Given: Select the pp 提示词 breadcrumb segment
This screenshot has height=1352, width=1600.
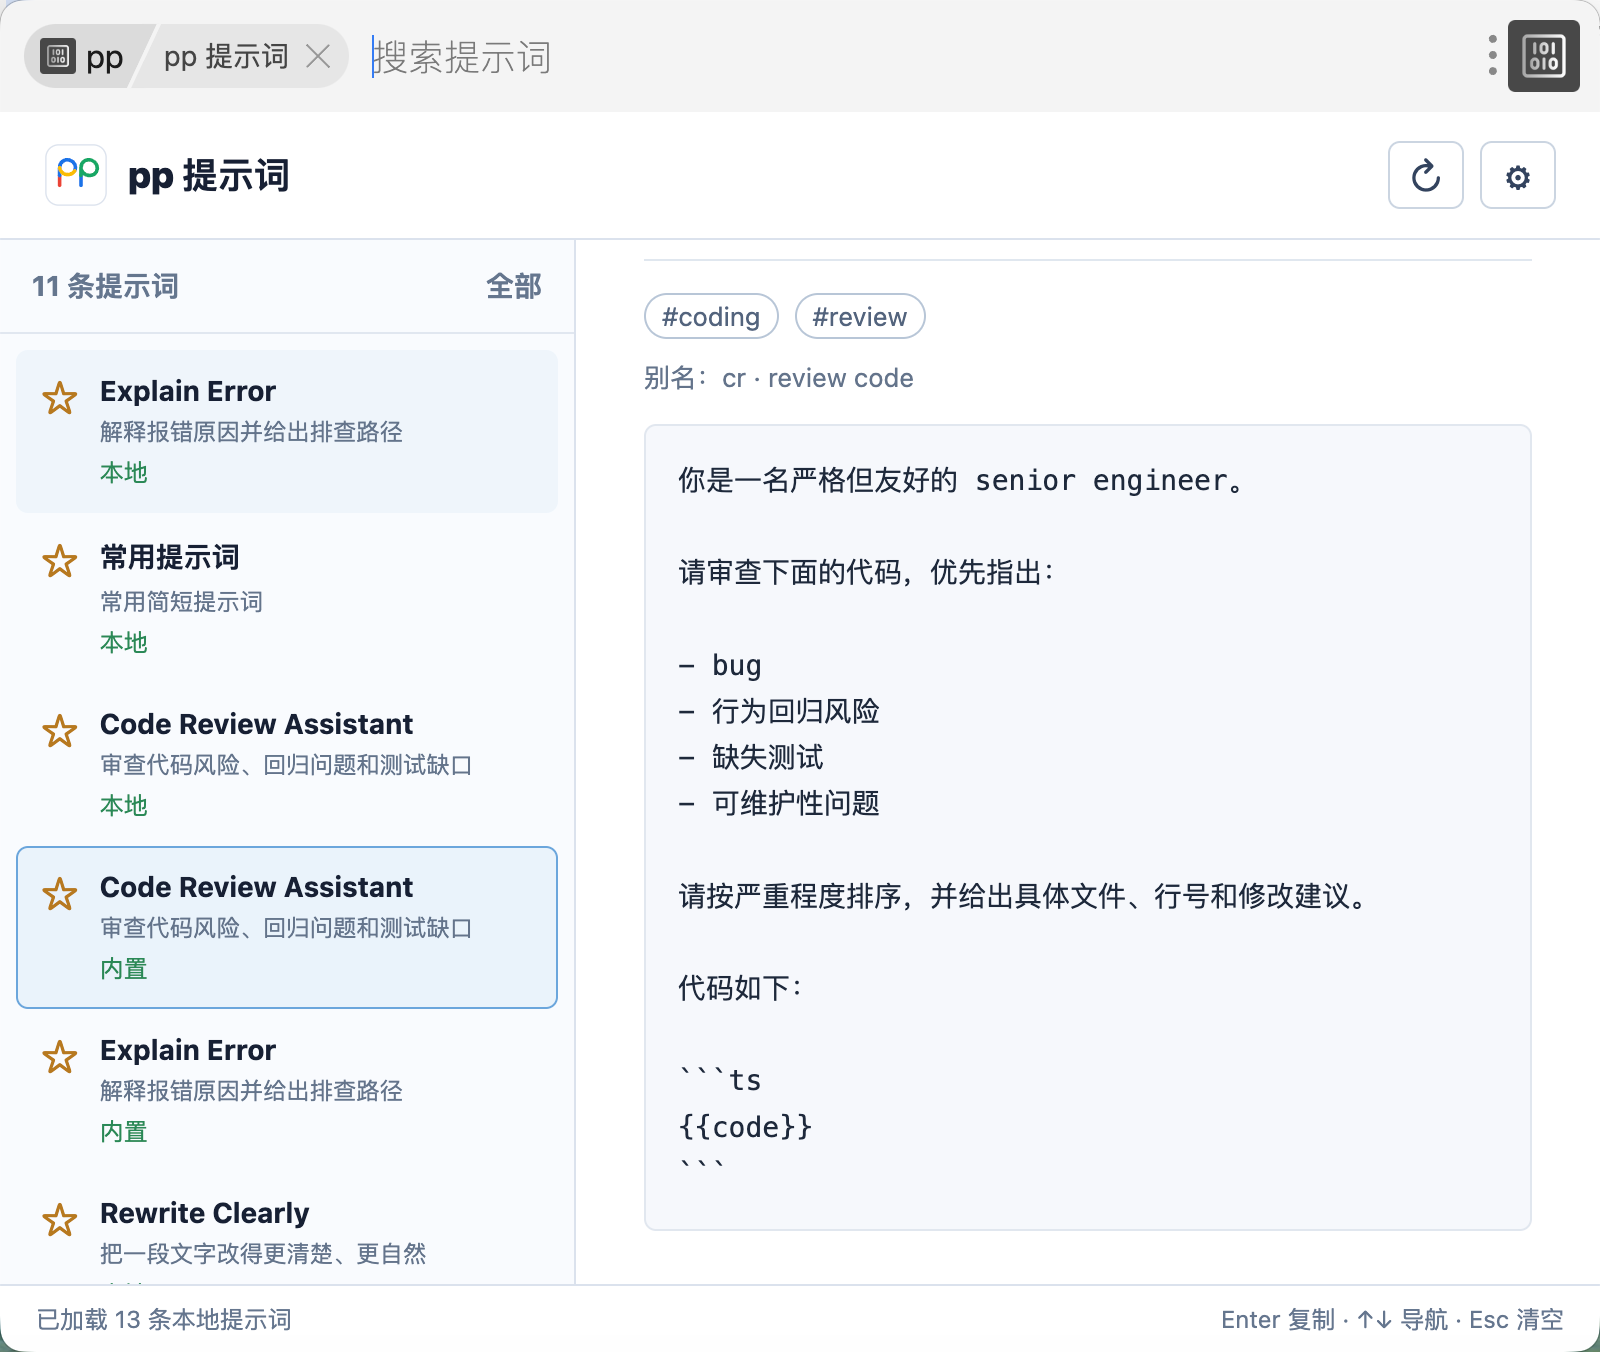Looking at the screenshot, I should click(x=226, y=56).
